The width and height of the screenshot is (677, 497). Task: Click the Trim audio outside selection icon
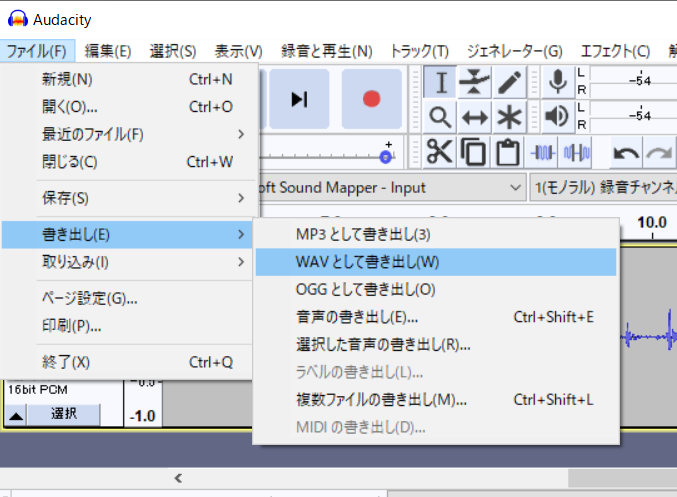click(542, 152)
